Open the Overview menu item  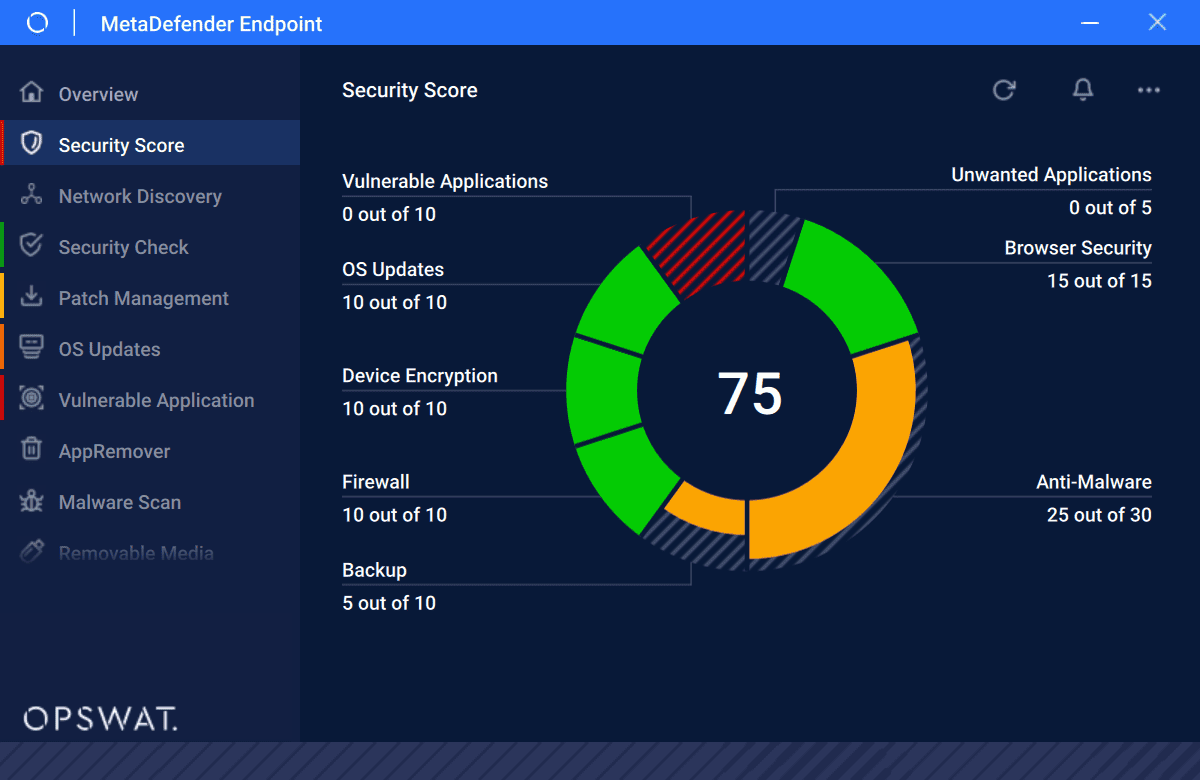[150, 94]
